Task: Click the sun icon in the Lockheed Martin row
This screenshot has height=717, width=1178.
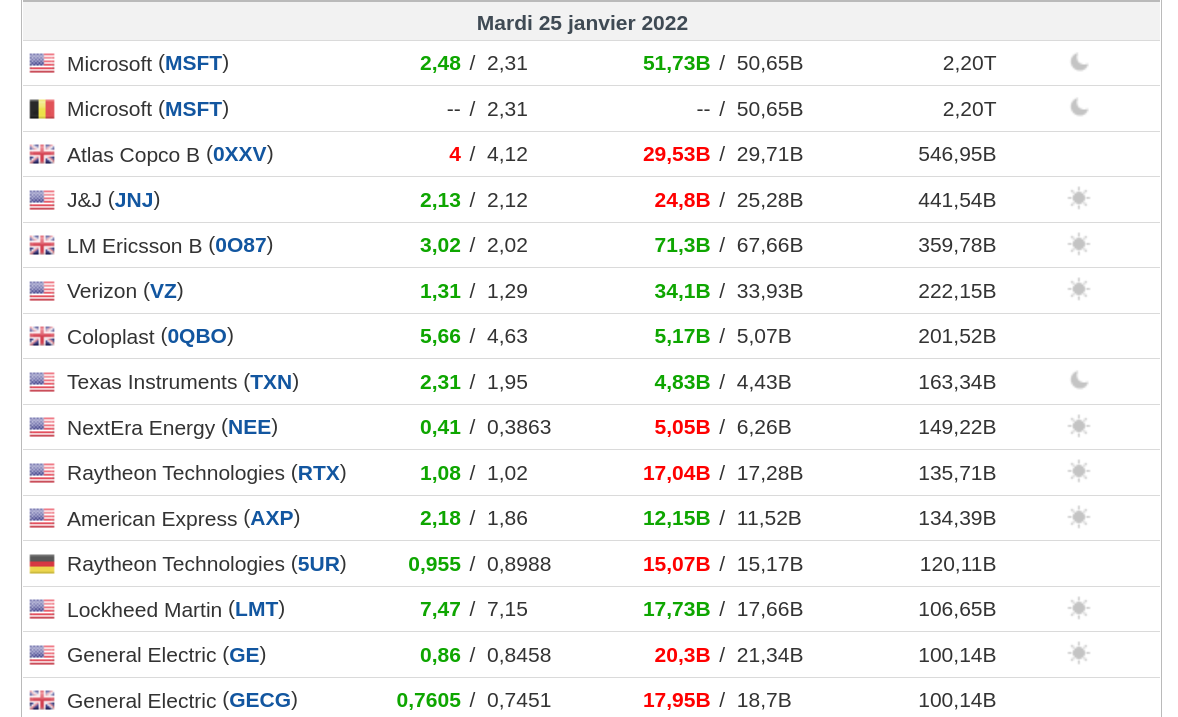Action: pos(1078,608)
